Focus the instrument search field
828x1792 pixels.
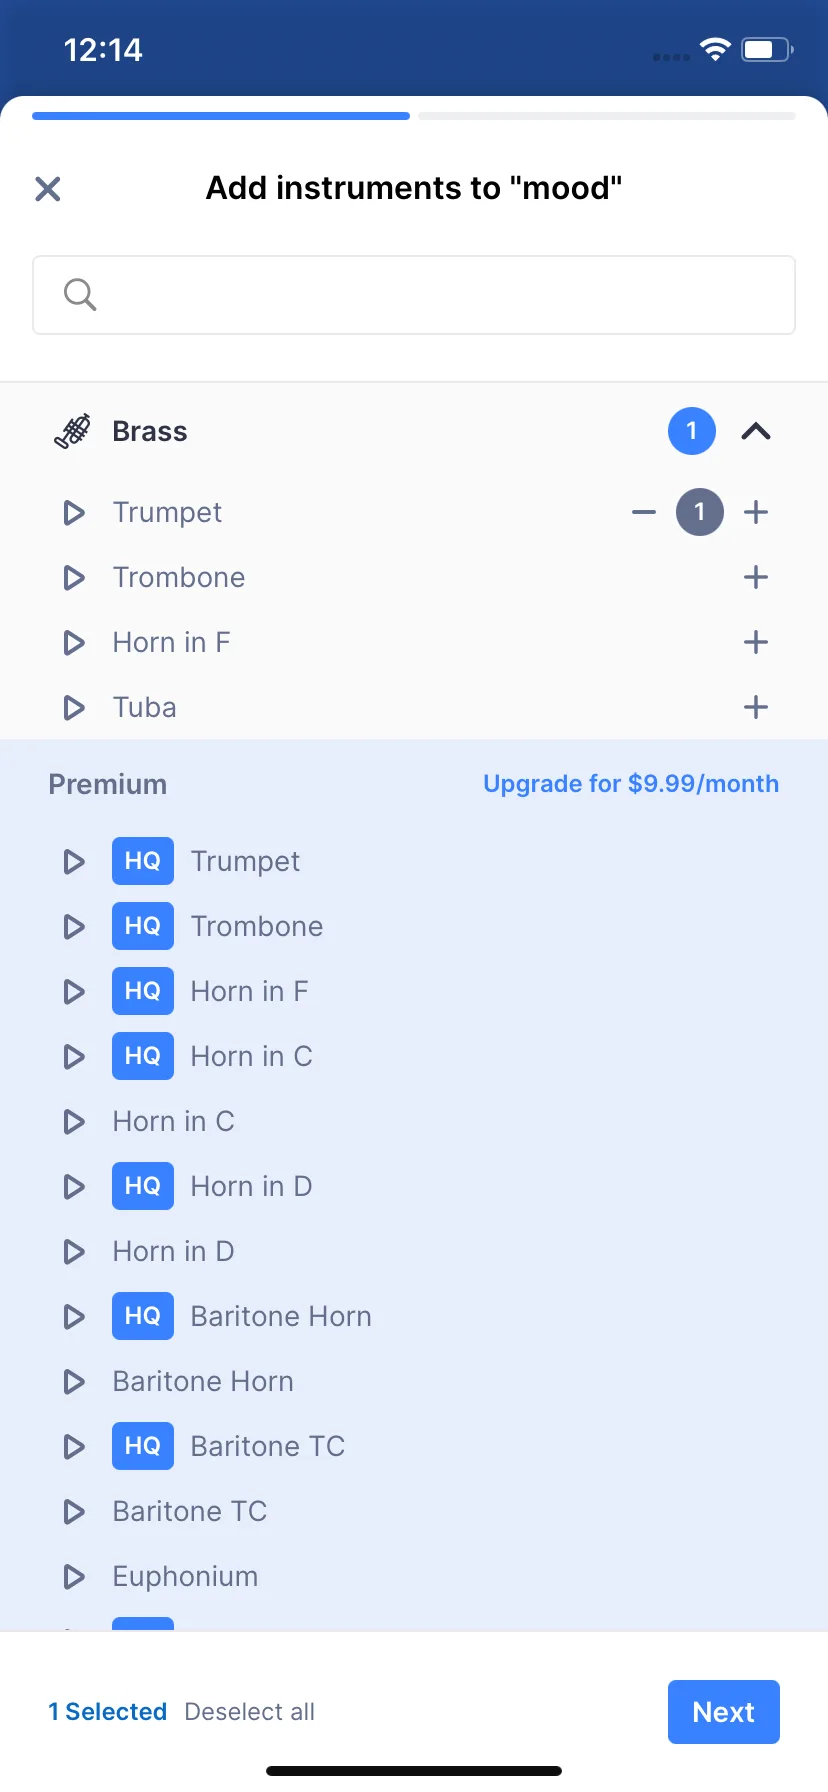[x=414, y=295]
